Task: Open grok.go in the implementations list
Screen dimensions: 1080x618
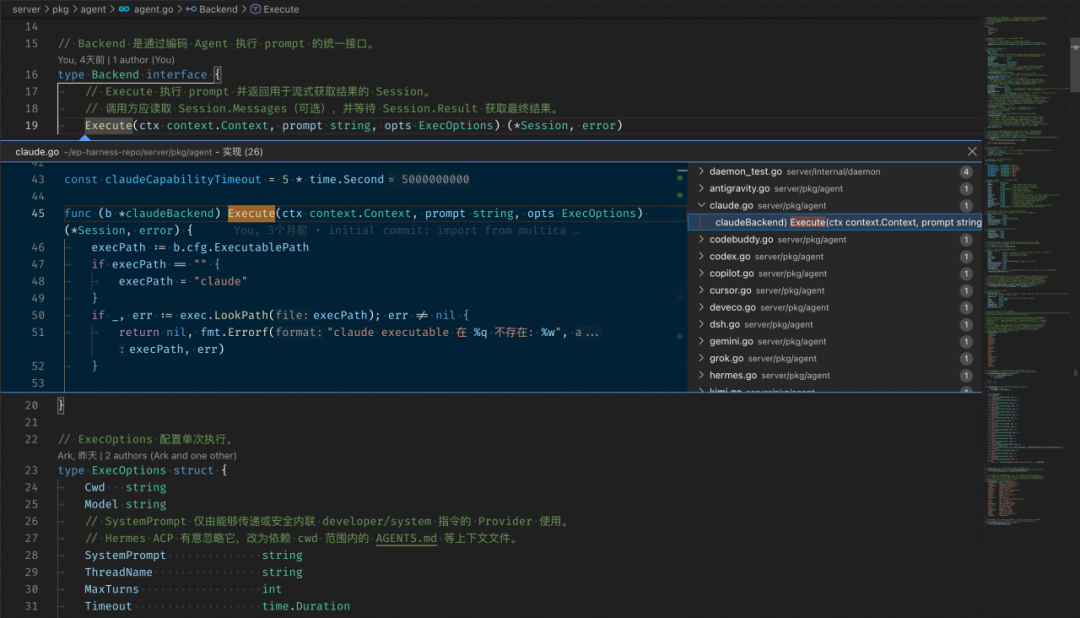Action: click(x=835, y=358)
